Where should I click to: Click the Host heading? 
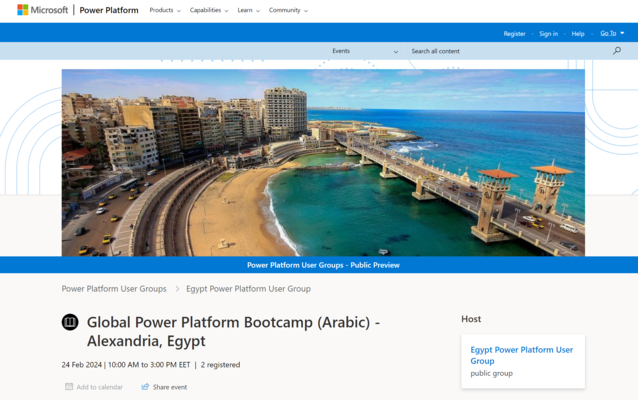[471, 319]
